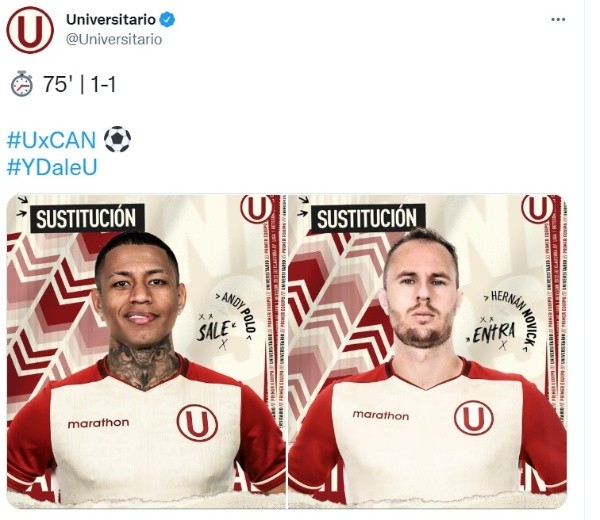Open the three-dot more options menu
The width and height of the screenshot is (600, 520).
[558, 20]
